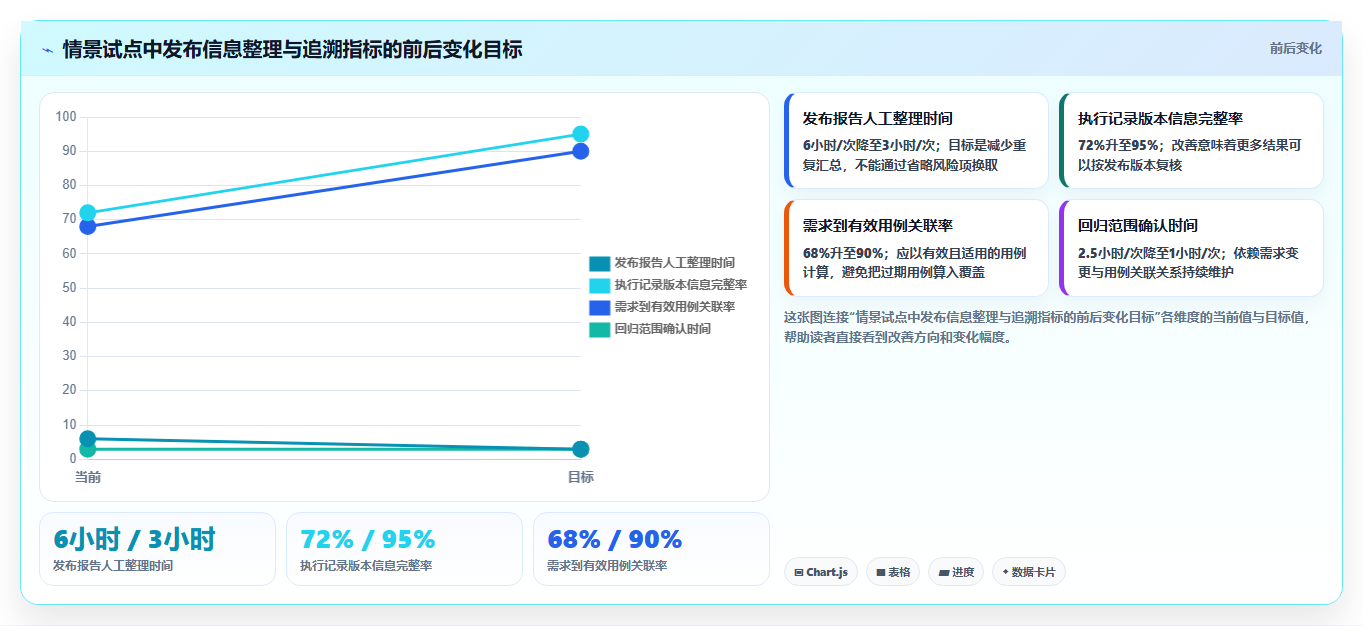Click the 进度 tag icon
1363x626 pixels.
[x=943, y=573]
